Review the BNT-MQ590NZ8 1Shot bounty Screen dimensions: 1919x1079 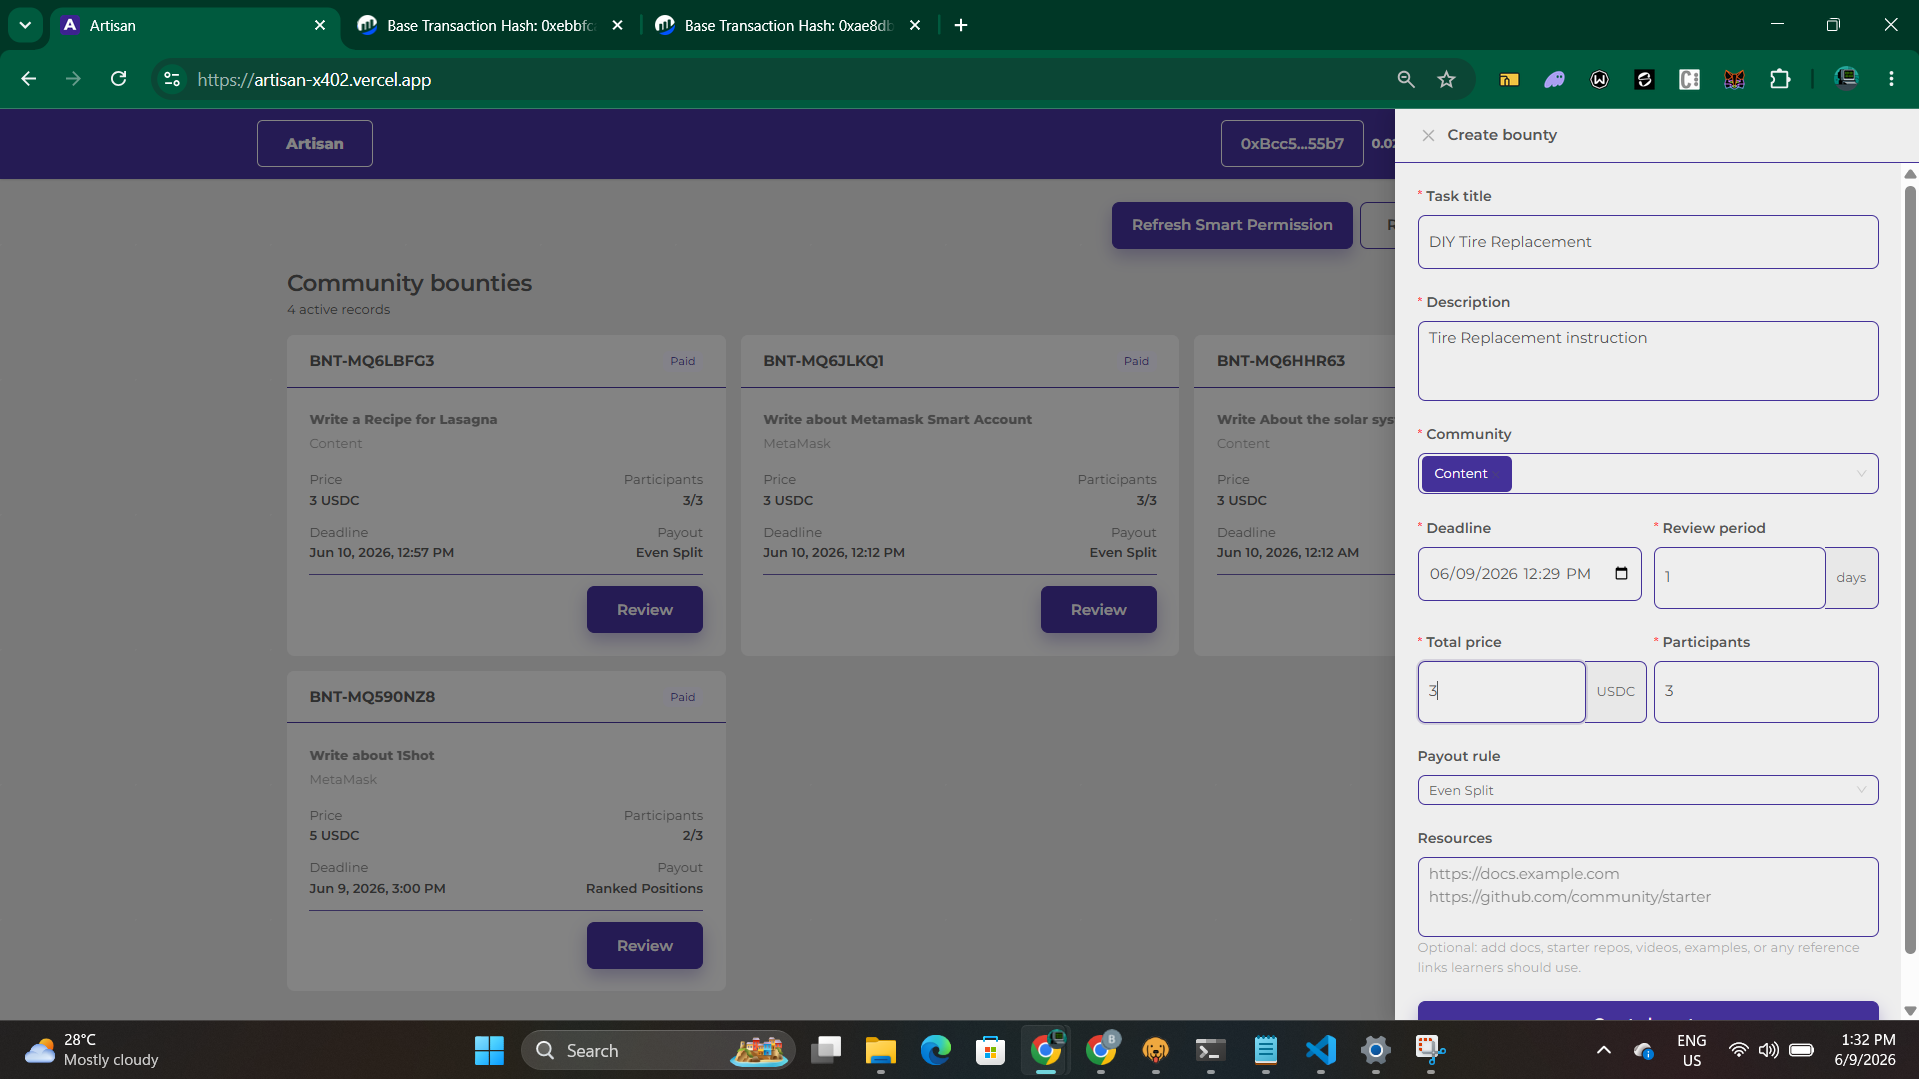644,946
